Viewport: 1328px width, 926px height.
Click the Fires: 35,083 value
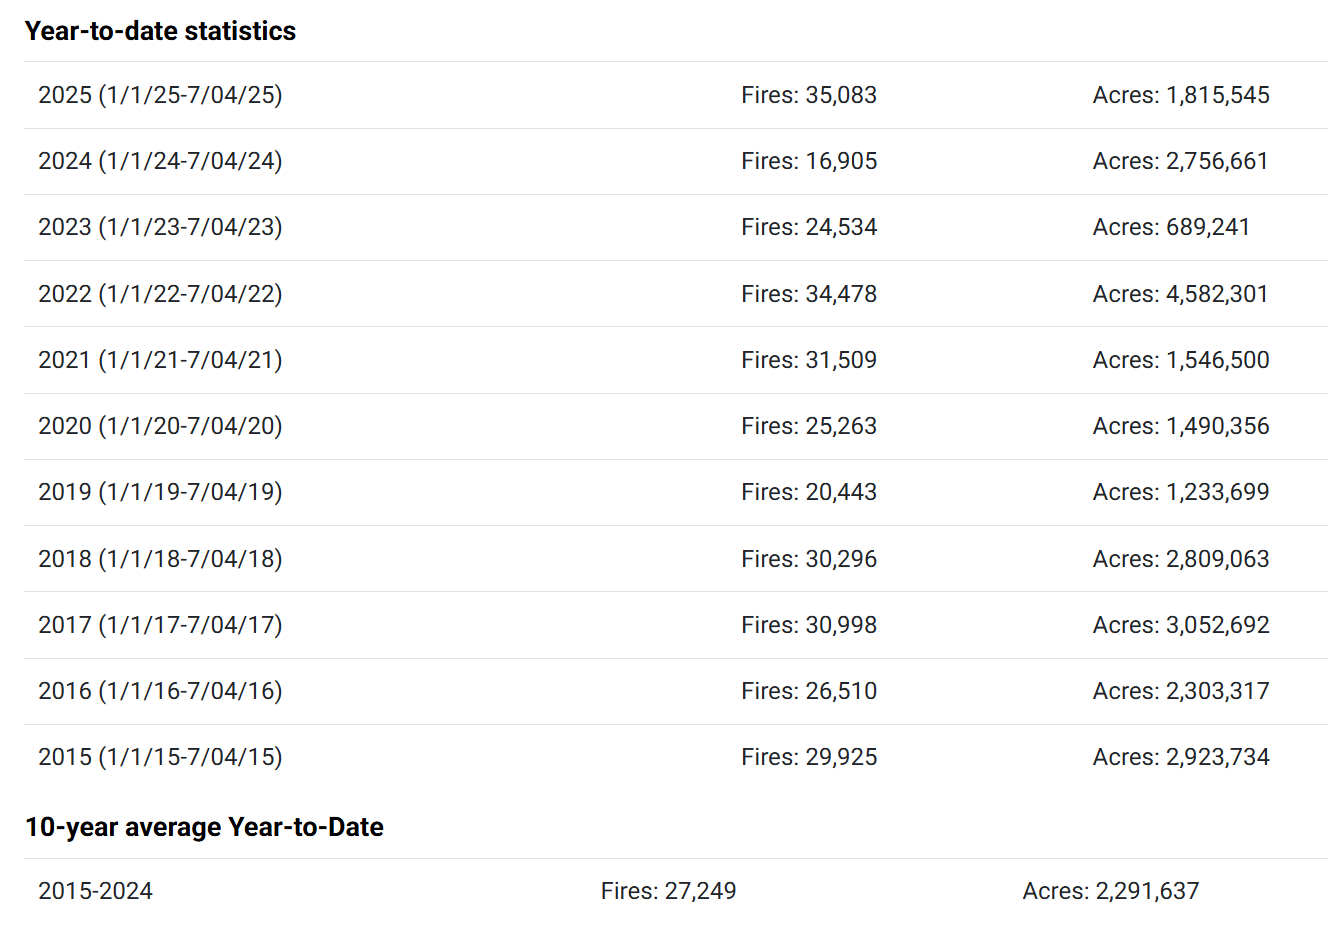[809, 95]
